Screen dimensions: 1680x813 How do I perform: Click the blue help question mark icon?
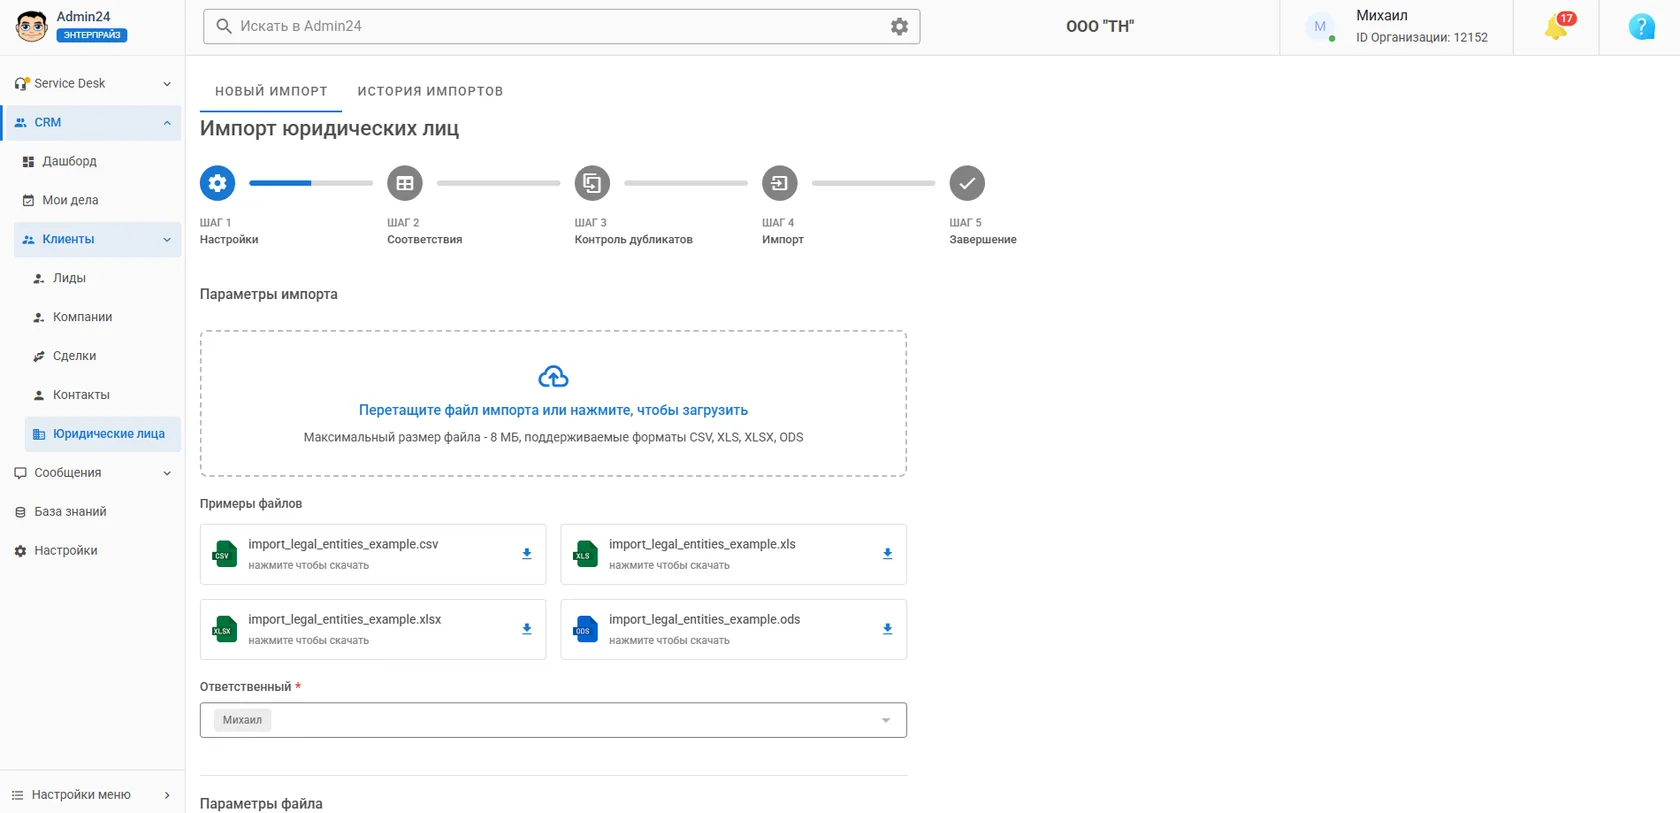[1641, 27]
